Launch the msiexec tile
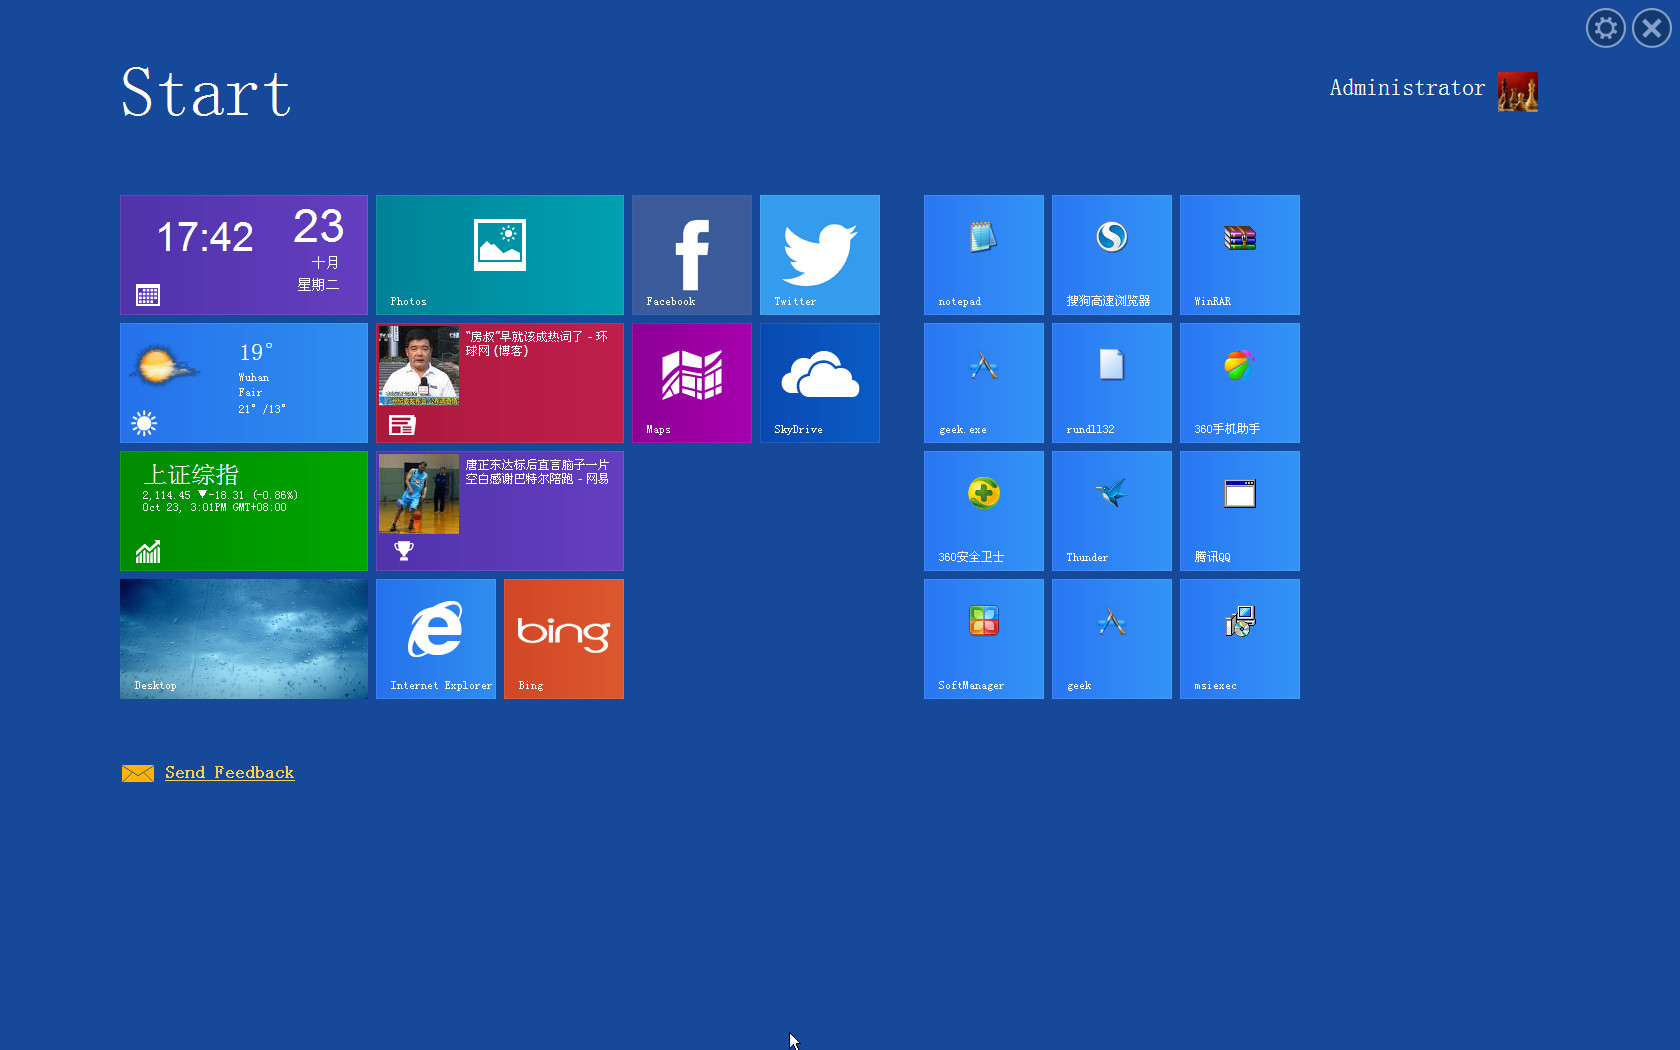This screenshot has width=1680, height=1050. pos(1240,639)
